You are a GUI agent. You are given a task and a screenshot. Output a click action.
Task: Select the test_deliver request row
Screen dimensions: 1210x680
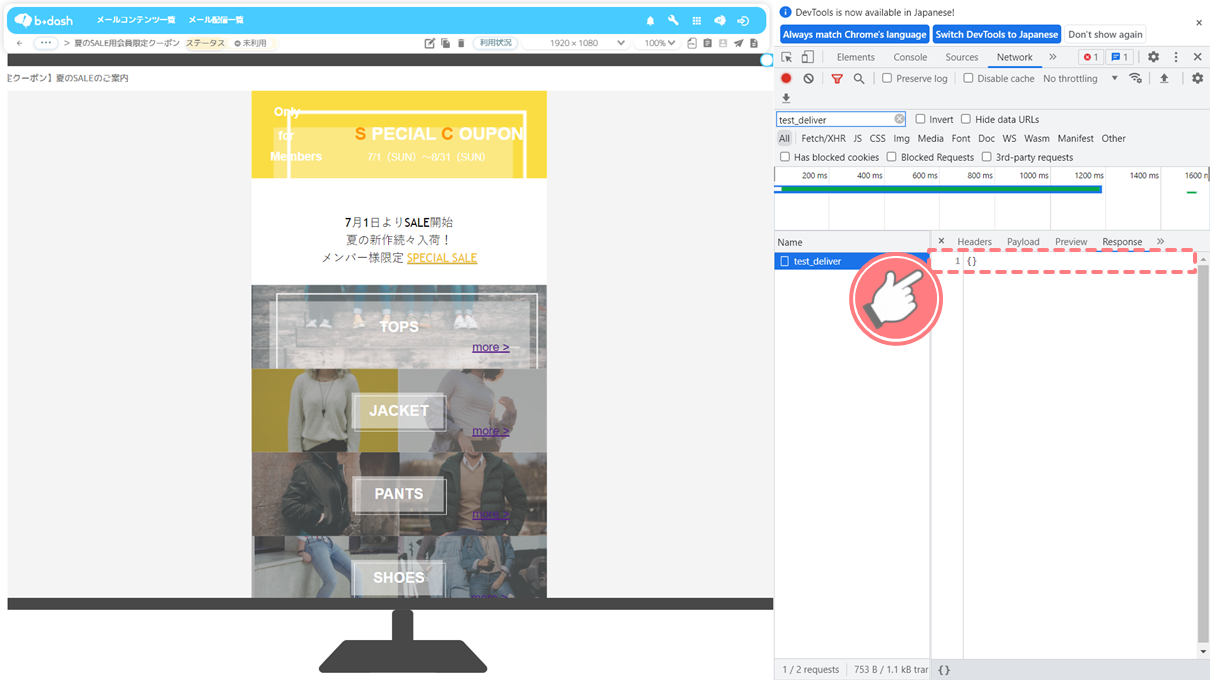click(852, 261)
